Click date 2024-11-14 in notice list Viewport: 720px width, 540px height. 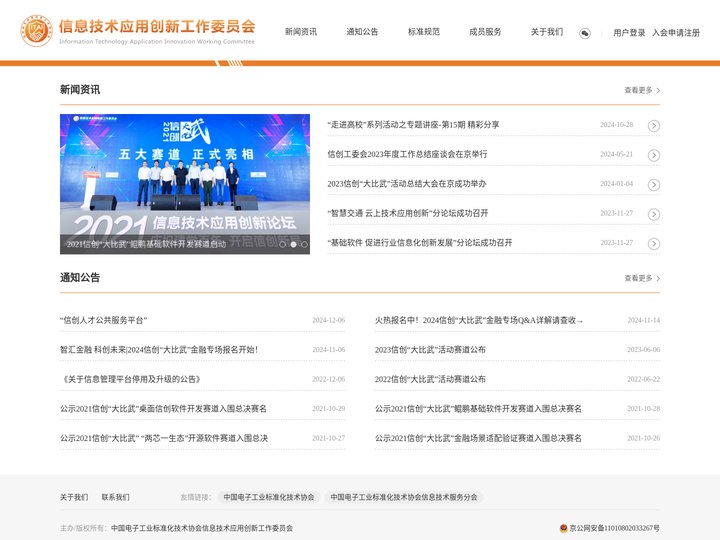coord(644,320)
